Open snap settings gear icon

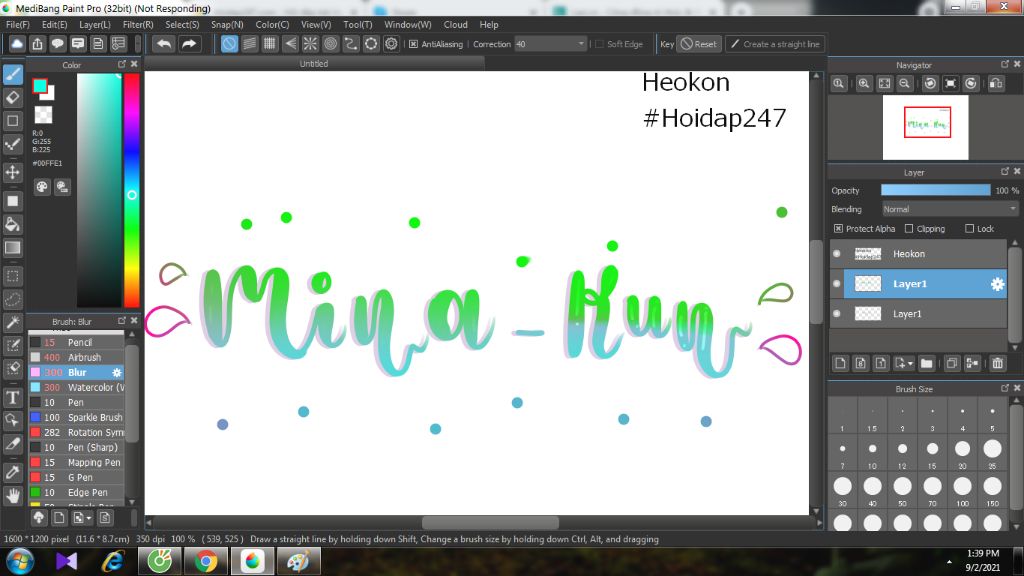coord(391,44)
